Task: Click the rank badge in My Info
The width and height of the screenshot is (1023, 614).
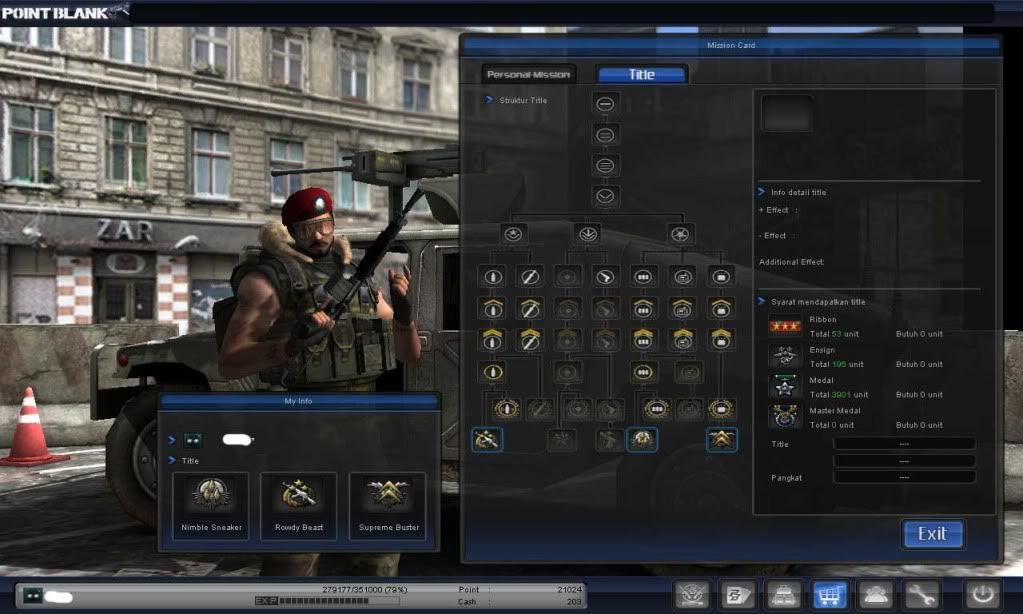Action: (x=192, y=440)
